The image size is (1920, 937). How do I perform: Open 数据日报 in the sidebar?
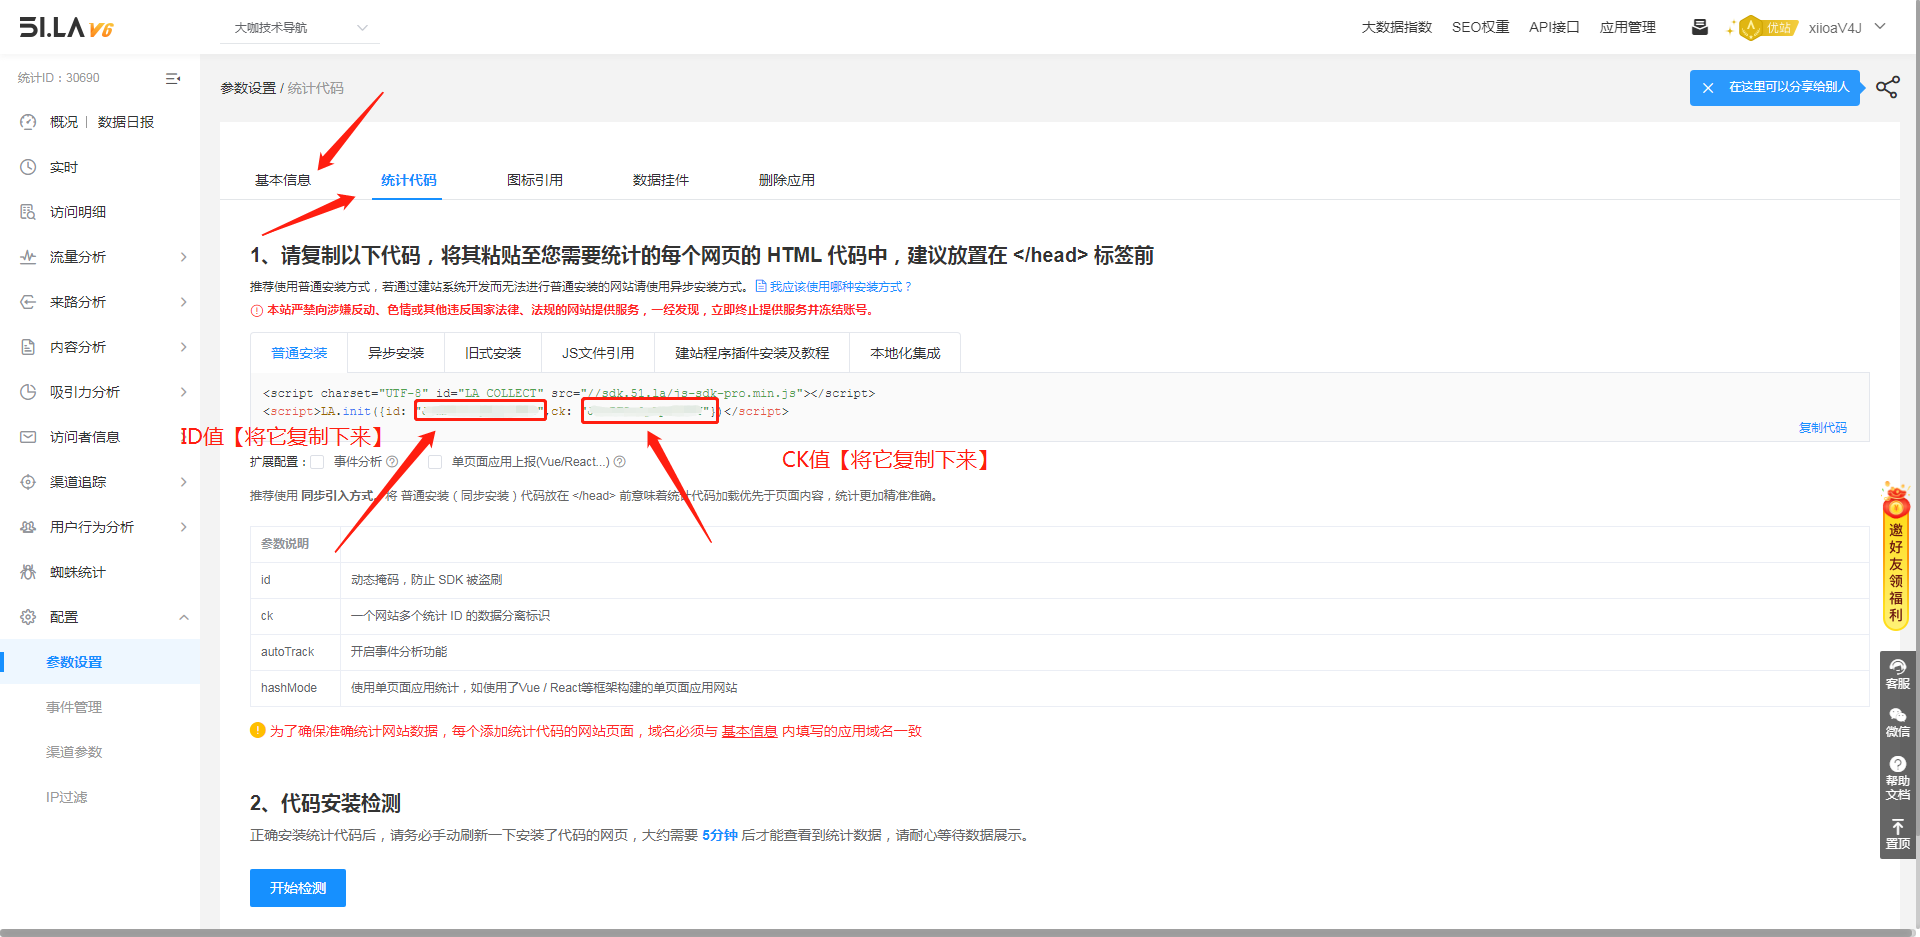(126, 122)
